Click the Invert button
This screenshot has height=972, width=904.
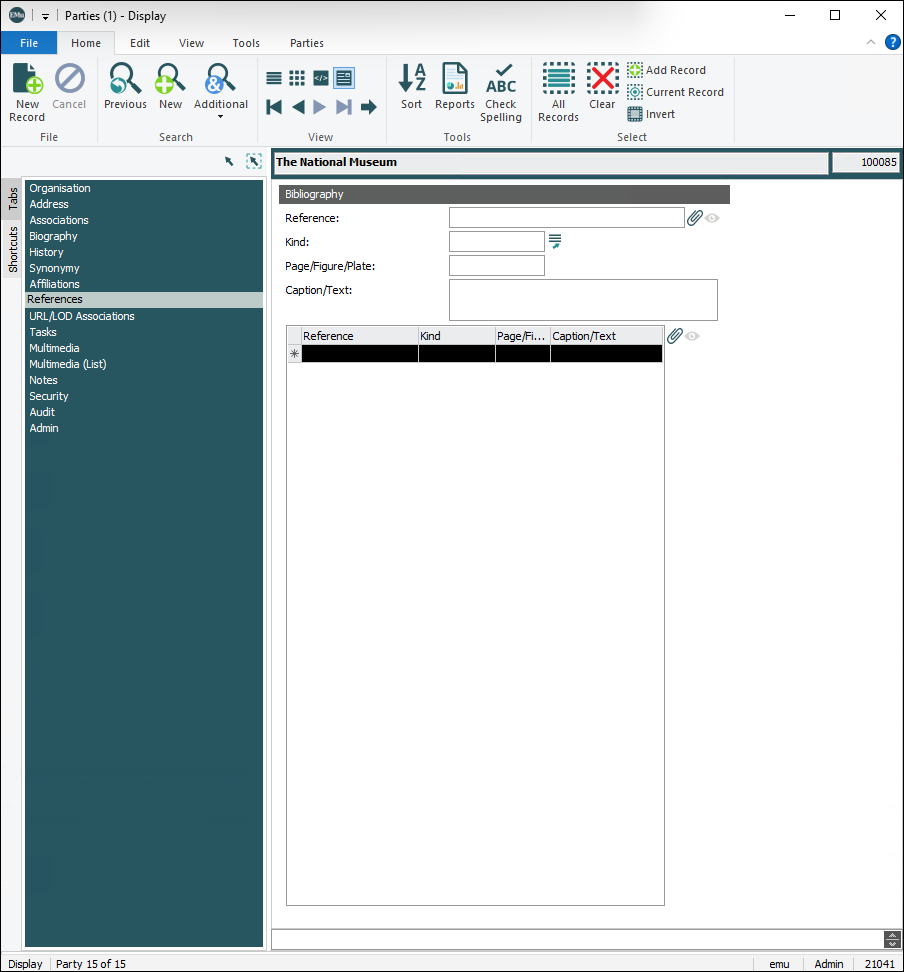pyautogui.click(x=652, y=114)
